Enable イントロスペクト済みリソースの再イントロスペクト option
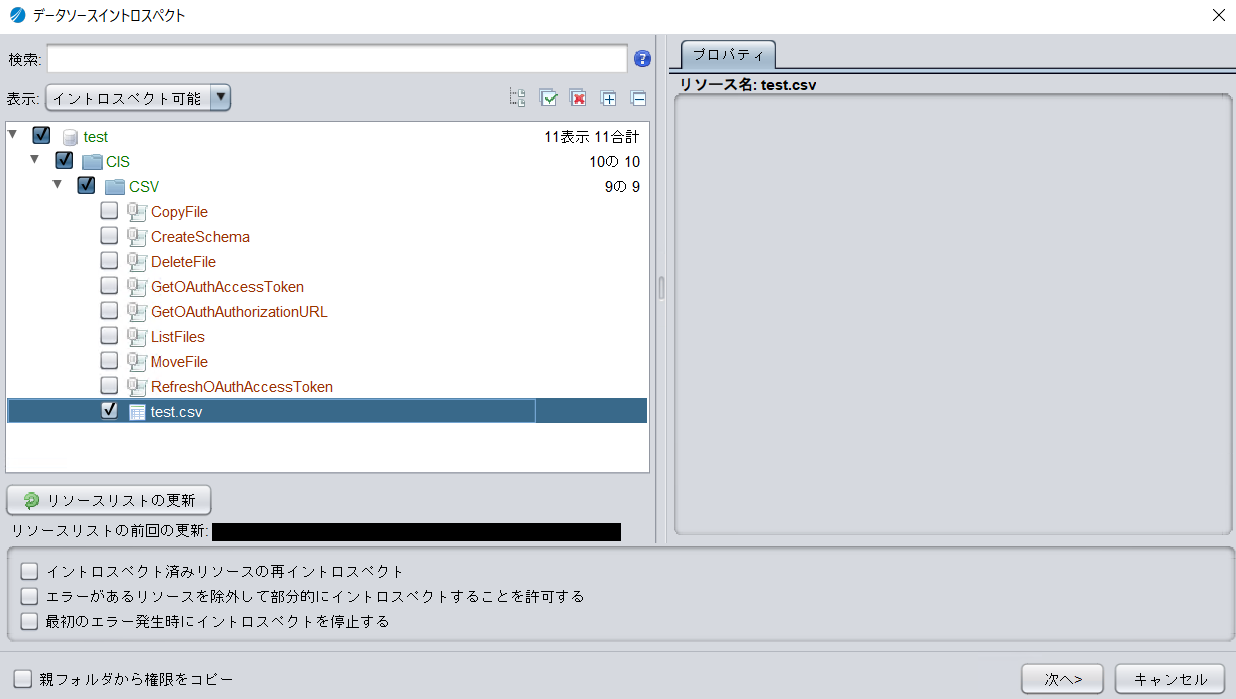The image size is (1236, 699). 29,571
